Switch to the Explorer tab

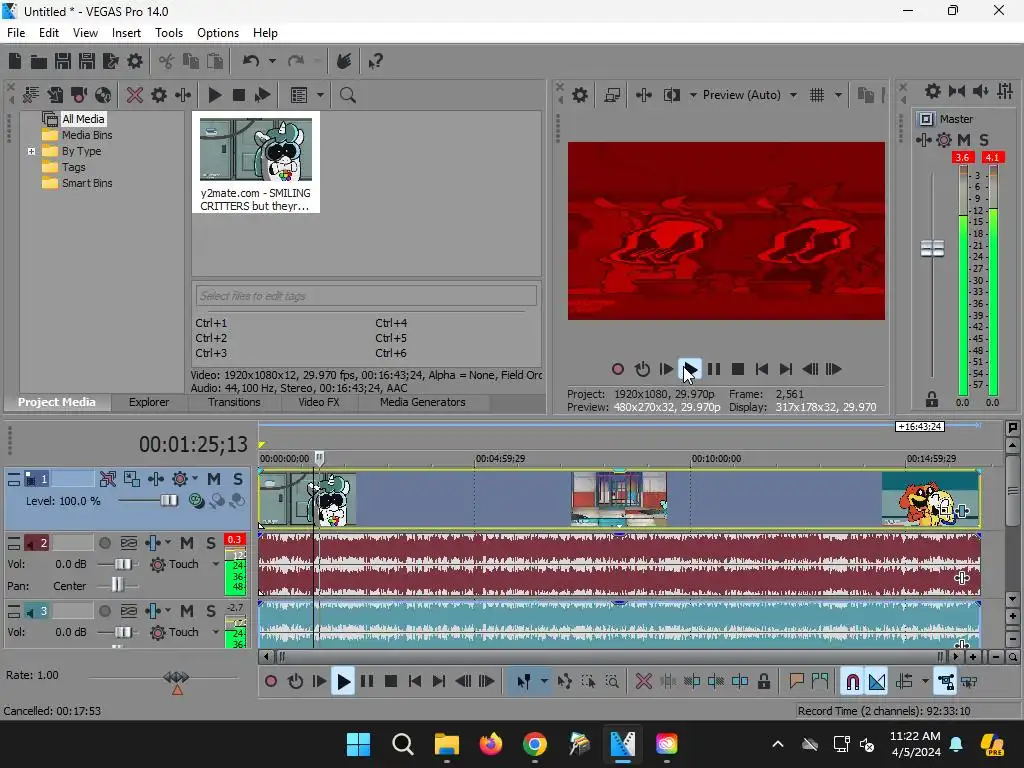pos(149,402)
